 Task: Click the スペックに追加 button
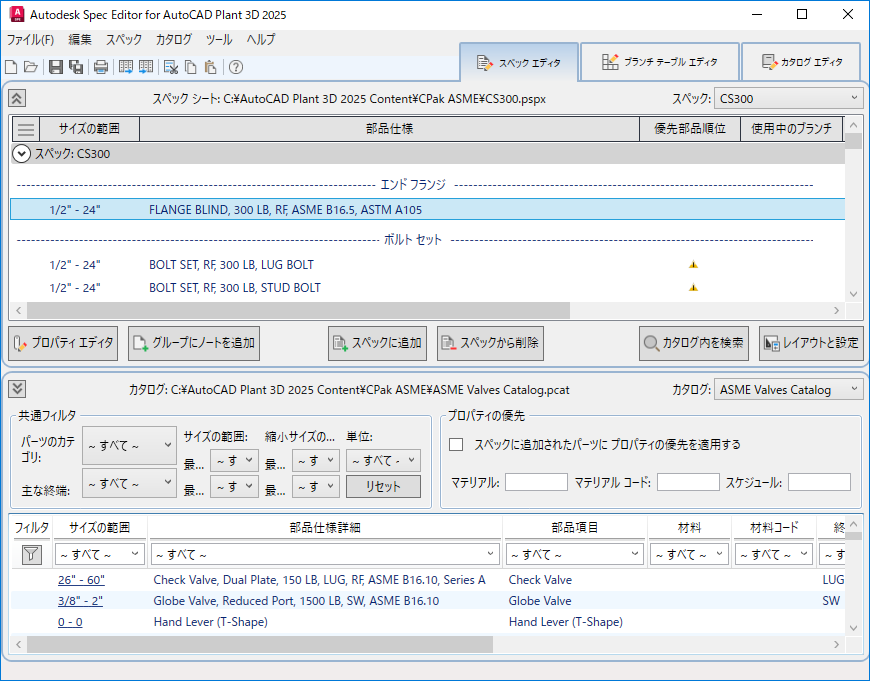pos(377,344)
